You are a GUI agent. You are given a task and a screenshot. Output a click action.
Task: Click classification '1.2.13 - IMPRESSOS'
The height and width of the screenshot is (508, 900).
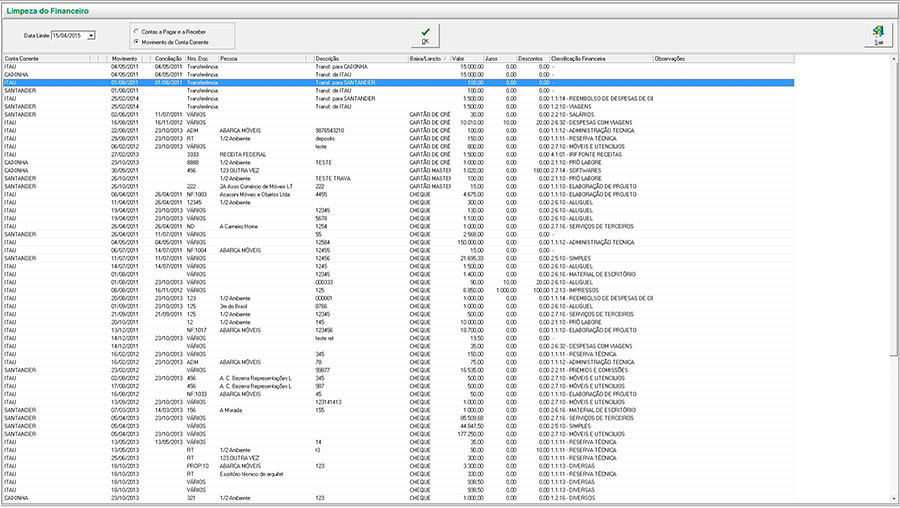tap(575, 290)
